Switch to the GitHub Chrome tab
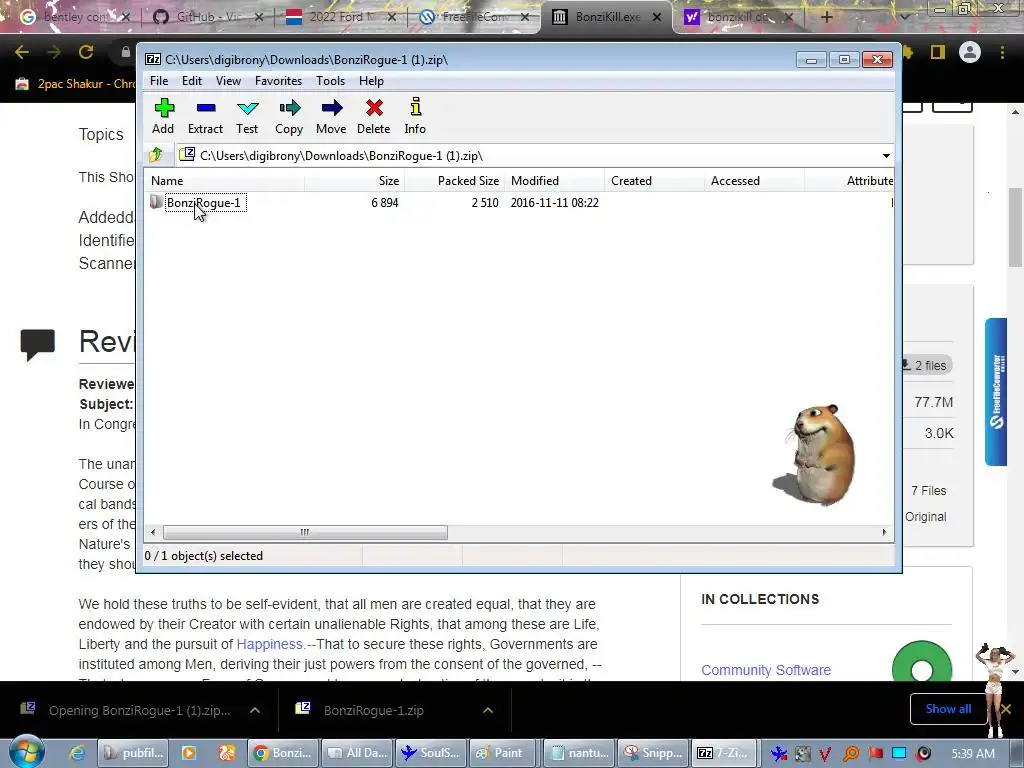1024x768 pixels. pyautogui.click(x=206, y=16)
